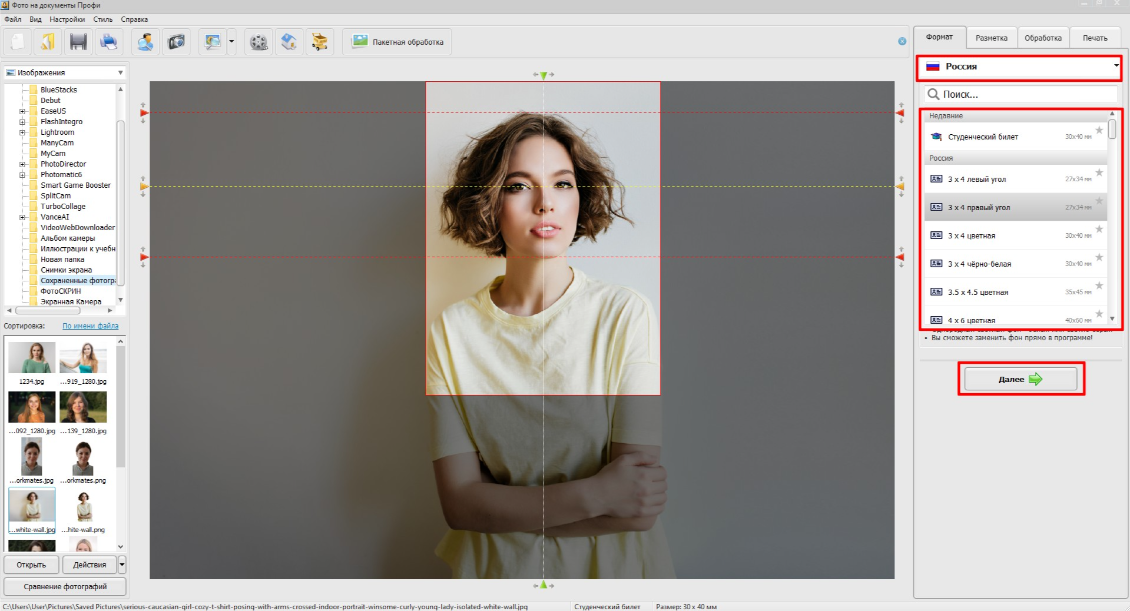Click the open folder icon in toolbar
1130x611 pixels.
47,42
